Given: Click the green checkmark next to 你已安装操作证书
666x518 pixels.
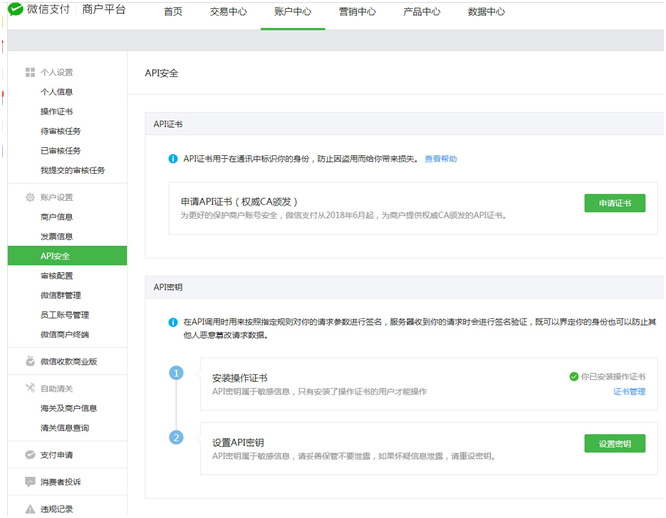Looking at the screenshot, I should point(574,376).
